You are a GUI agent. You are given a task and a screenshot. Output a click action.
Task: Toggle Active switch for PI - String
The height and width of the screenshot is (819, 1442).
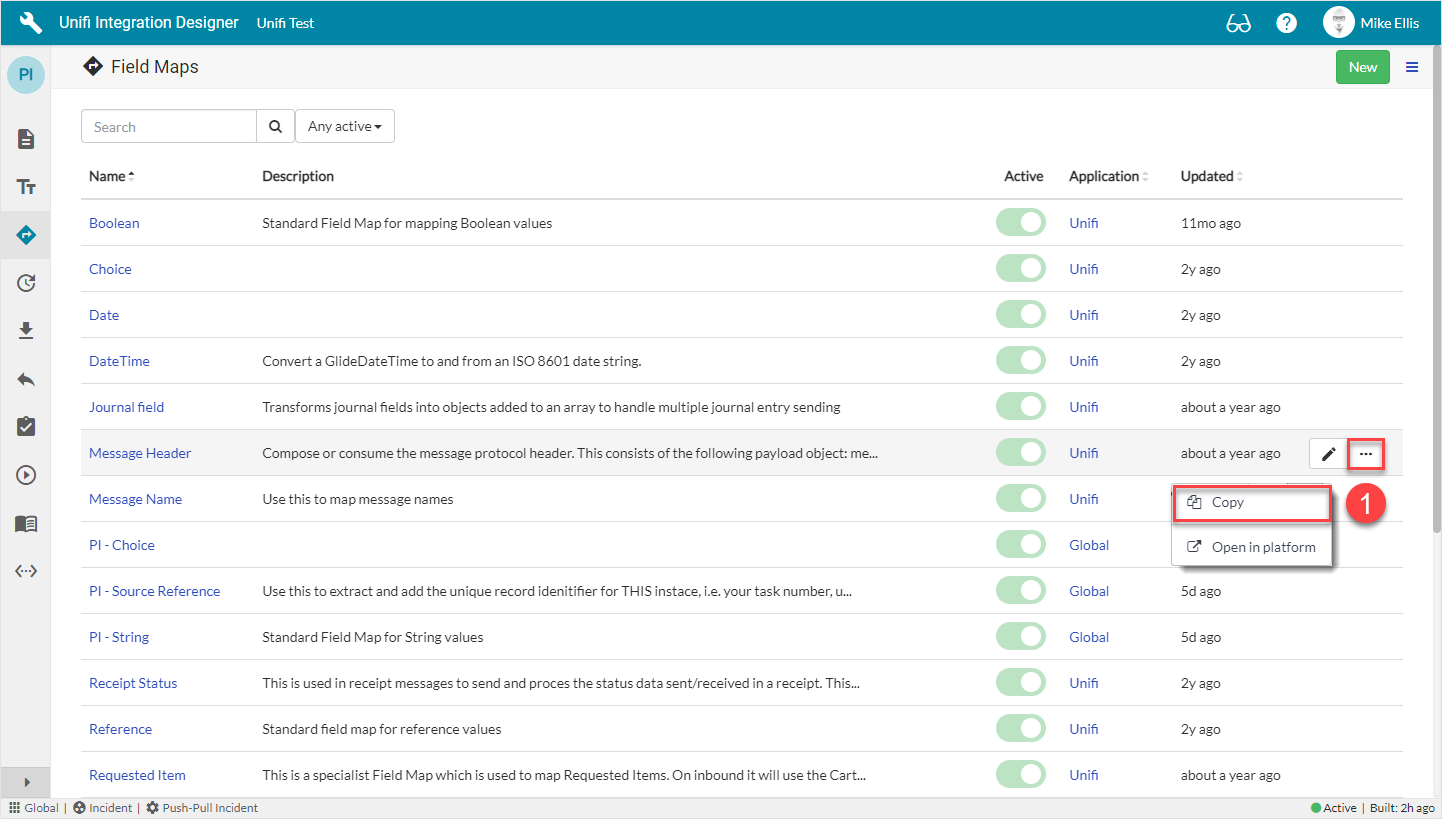click(1020, 637)
